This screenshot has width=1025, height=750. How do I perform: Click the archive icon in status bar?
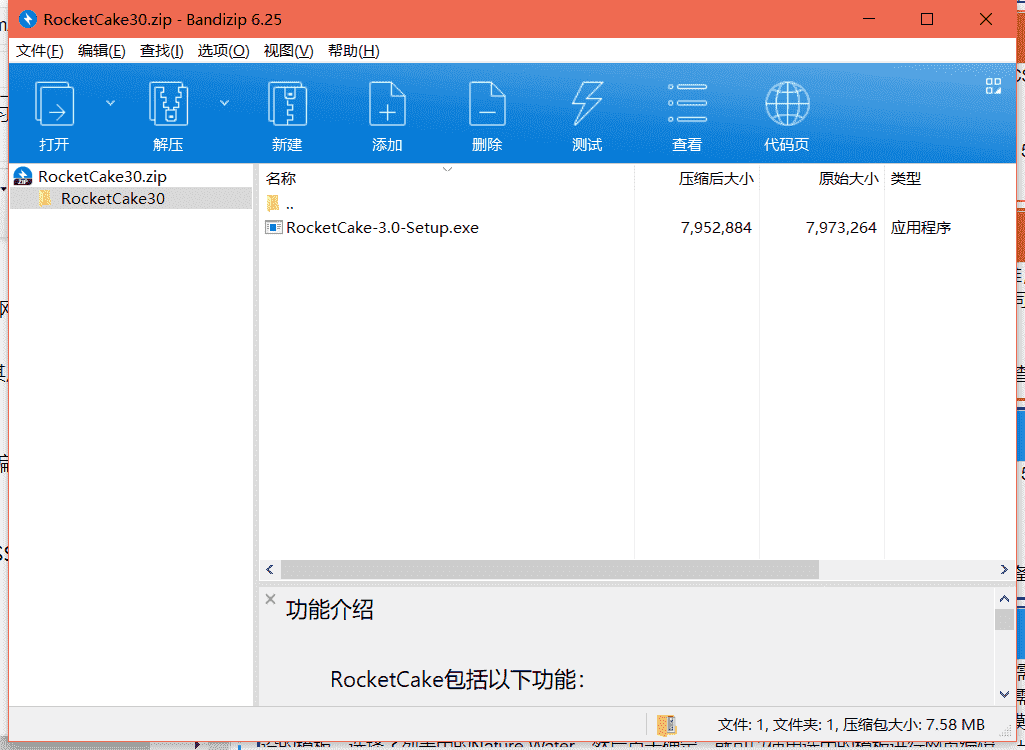[x=666, y=724]
